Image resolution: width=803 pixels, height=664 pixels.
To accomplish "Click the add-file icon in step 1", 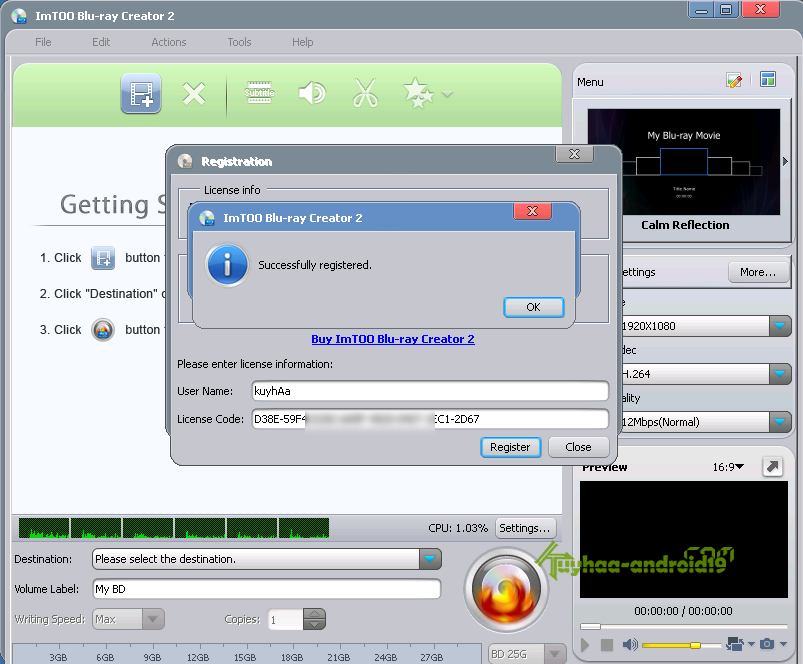I will coord(103,258).
